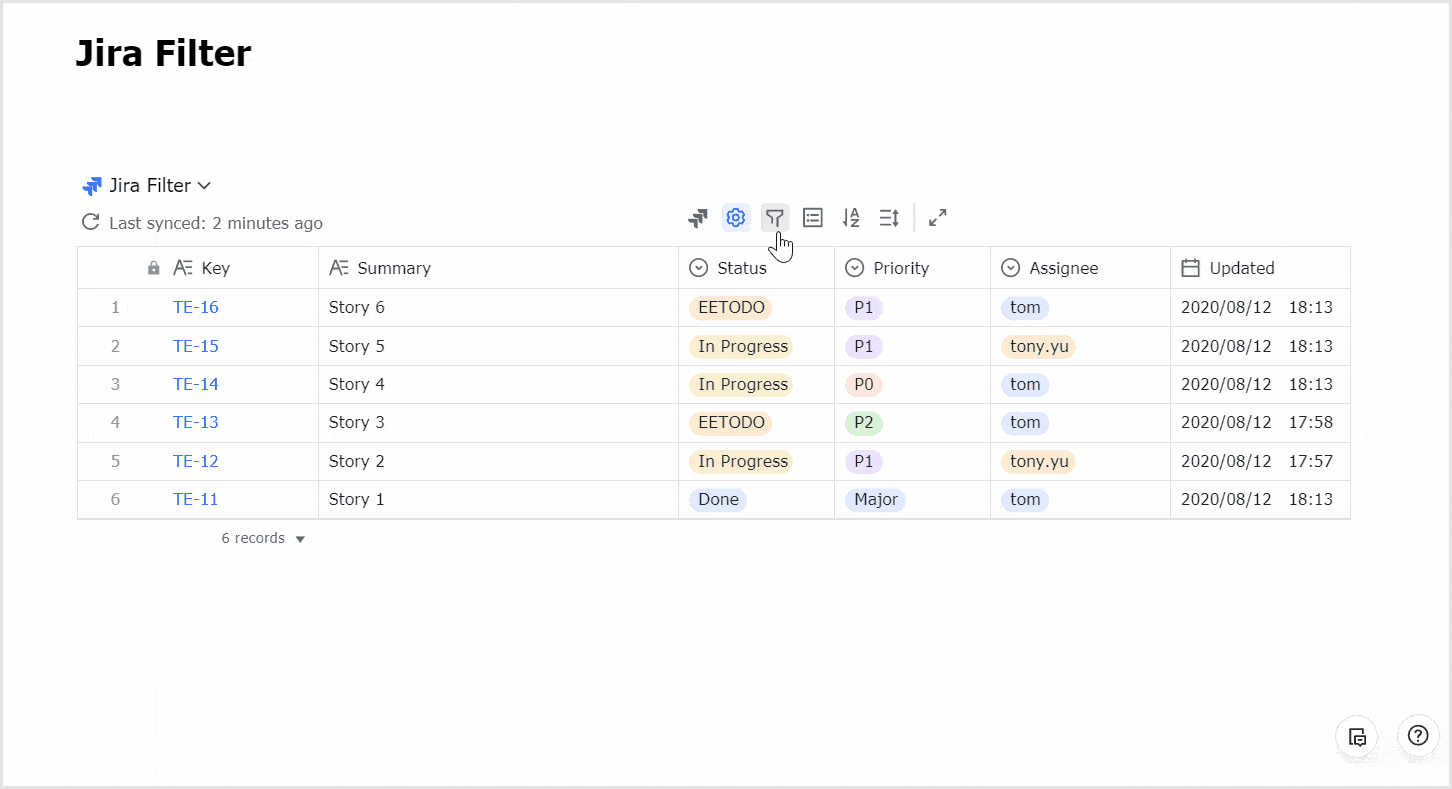Click the blue sync settings gear icon
The height and width of the screenshot is (789, 1452).
[736, 217]
